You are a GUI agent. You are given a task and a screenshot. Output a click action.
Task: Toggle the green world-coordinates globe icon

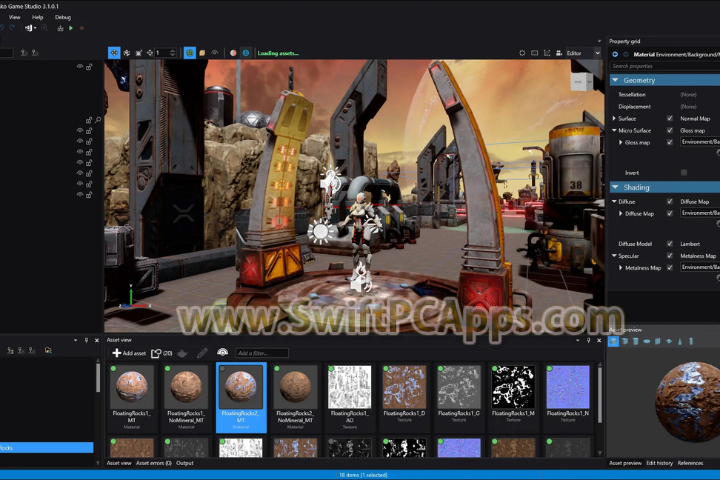click(x=189, y=53)
